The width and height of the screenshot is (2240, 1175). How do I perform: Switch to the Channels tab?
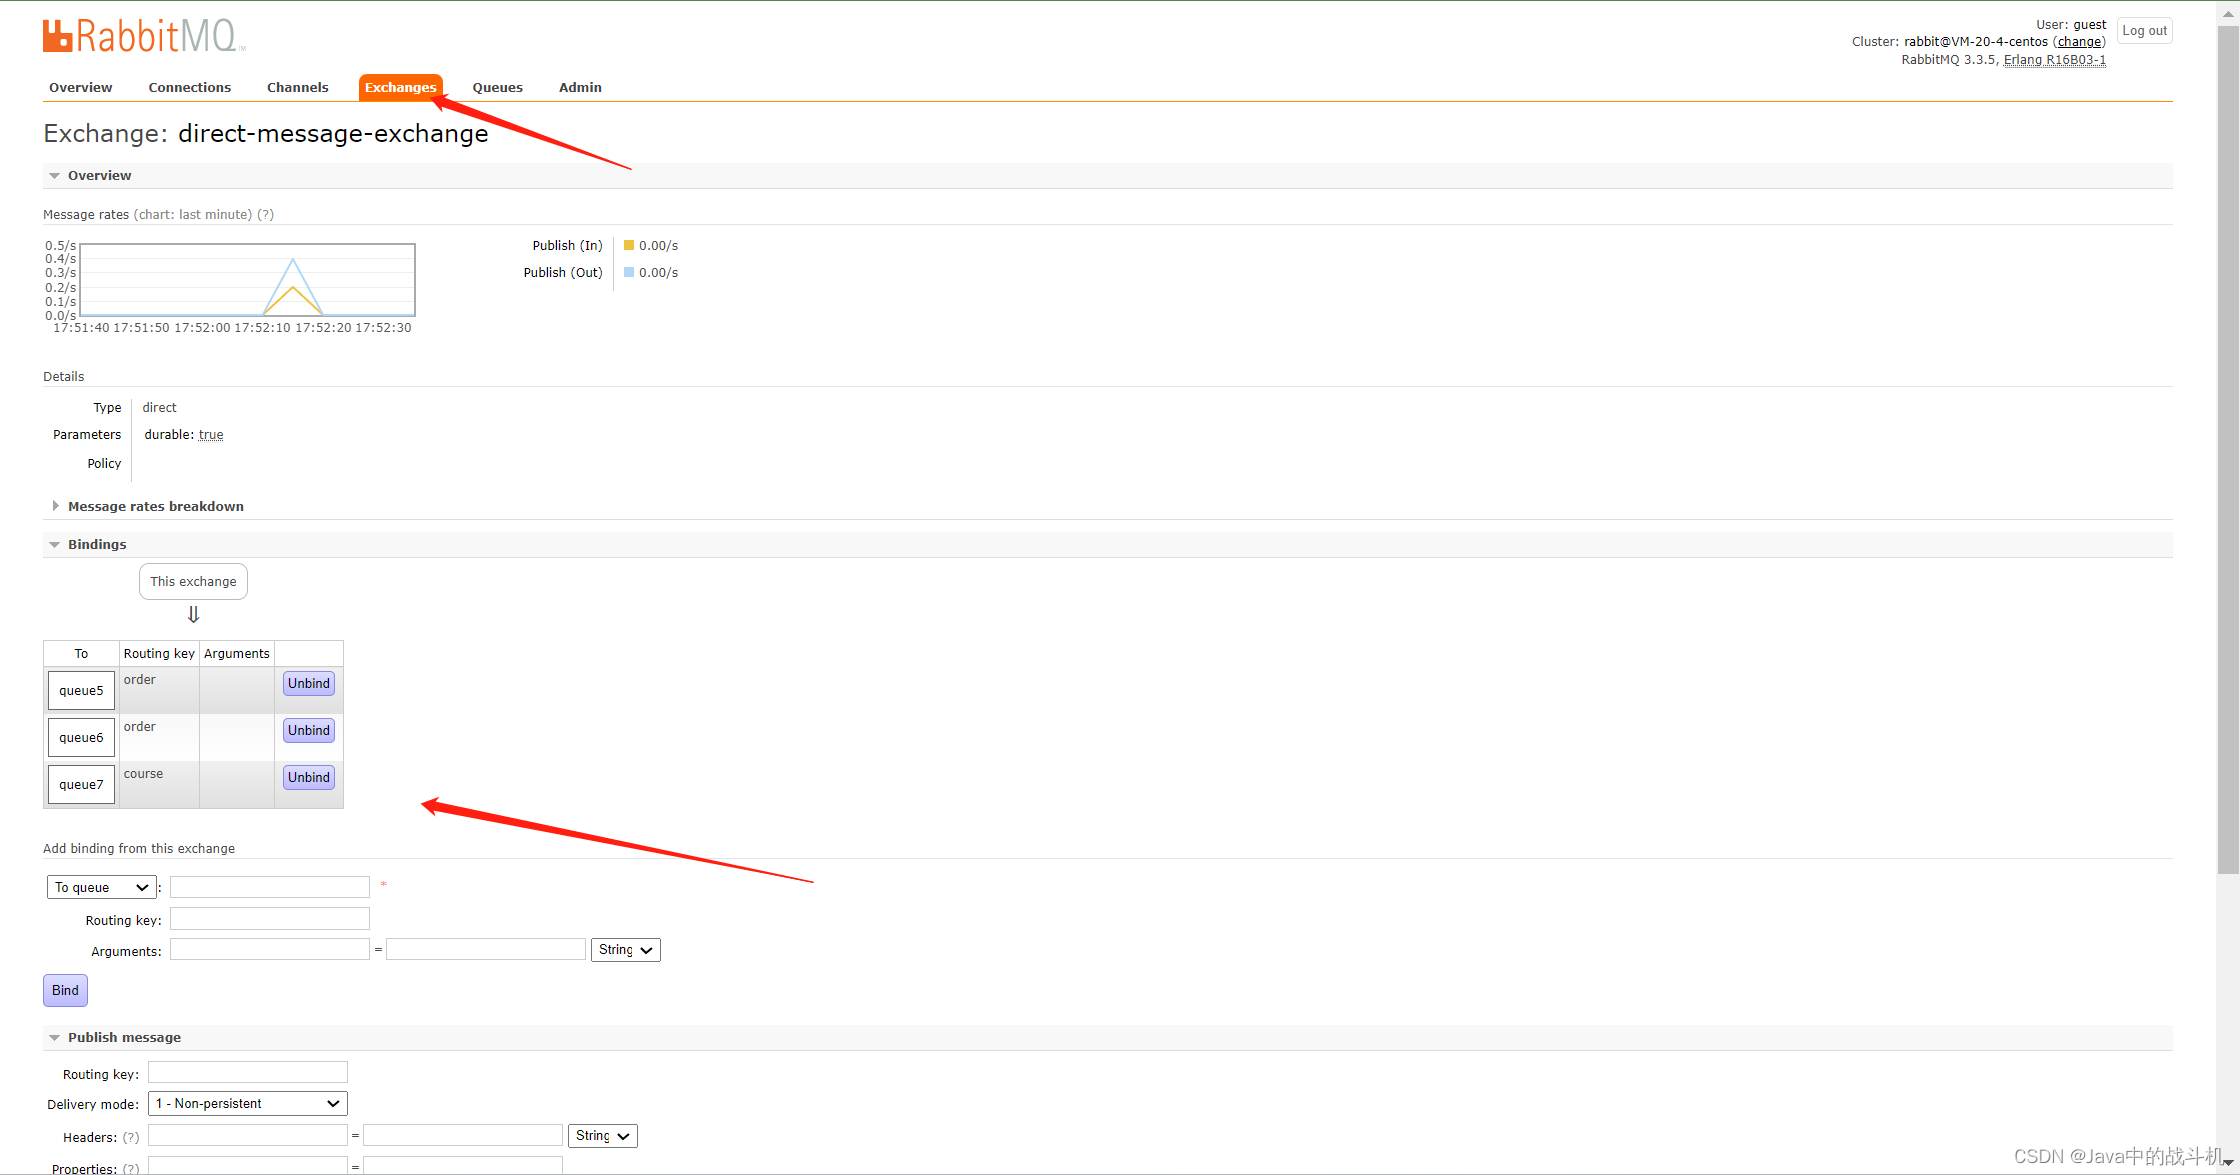click(297, 88)
